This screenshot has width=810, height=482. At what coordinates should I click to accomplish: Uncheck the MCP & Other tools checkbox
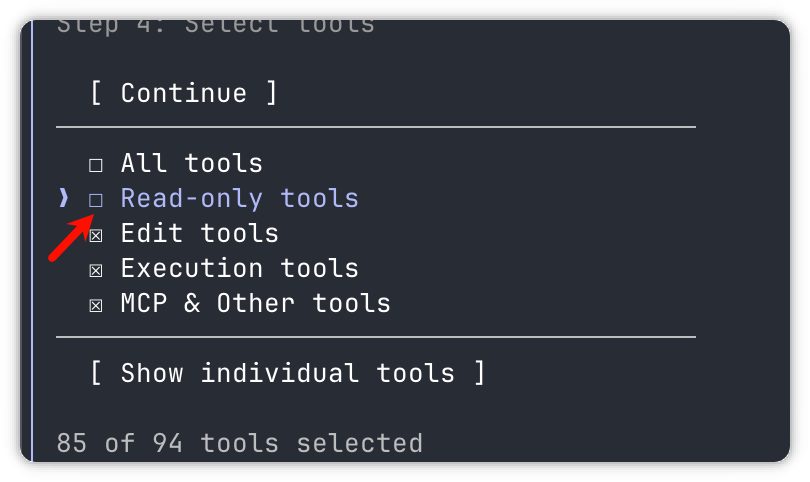[x=96, y=305]
